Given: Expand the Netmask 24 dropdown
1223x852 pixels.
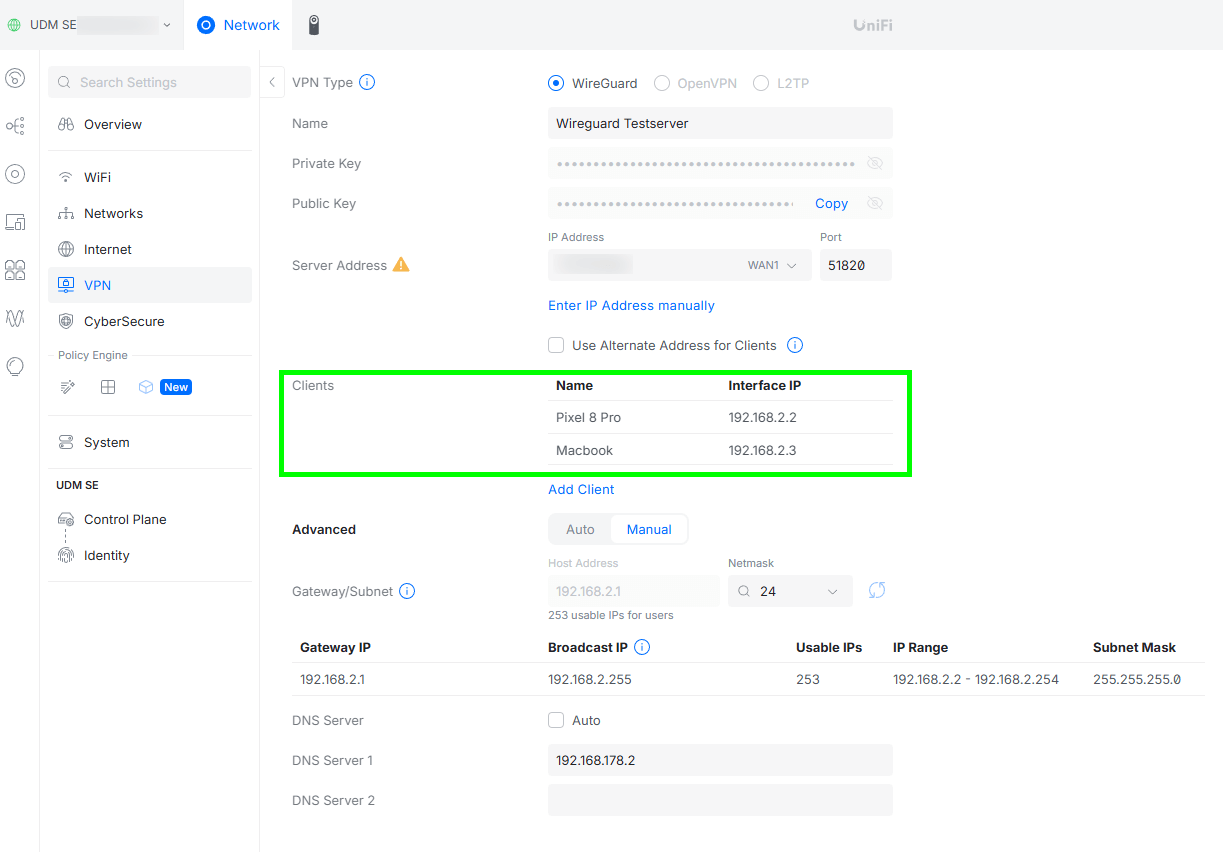Looking at the screenshot, I should (x=790, y=591).
